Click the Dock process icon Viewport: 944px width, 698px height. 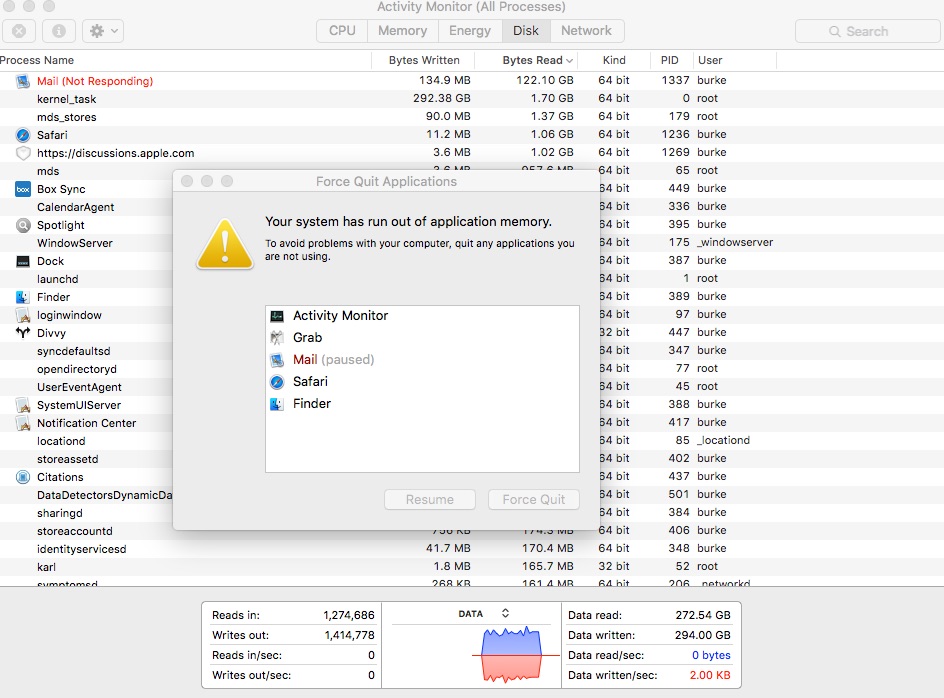pyautogui.click(x=23, y=261)
